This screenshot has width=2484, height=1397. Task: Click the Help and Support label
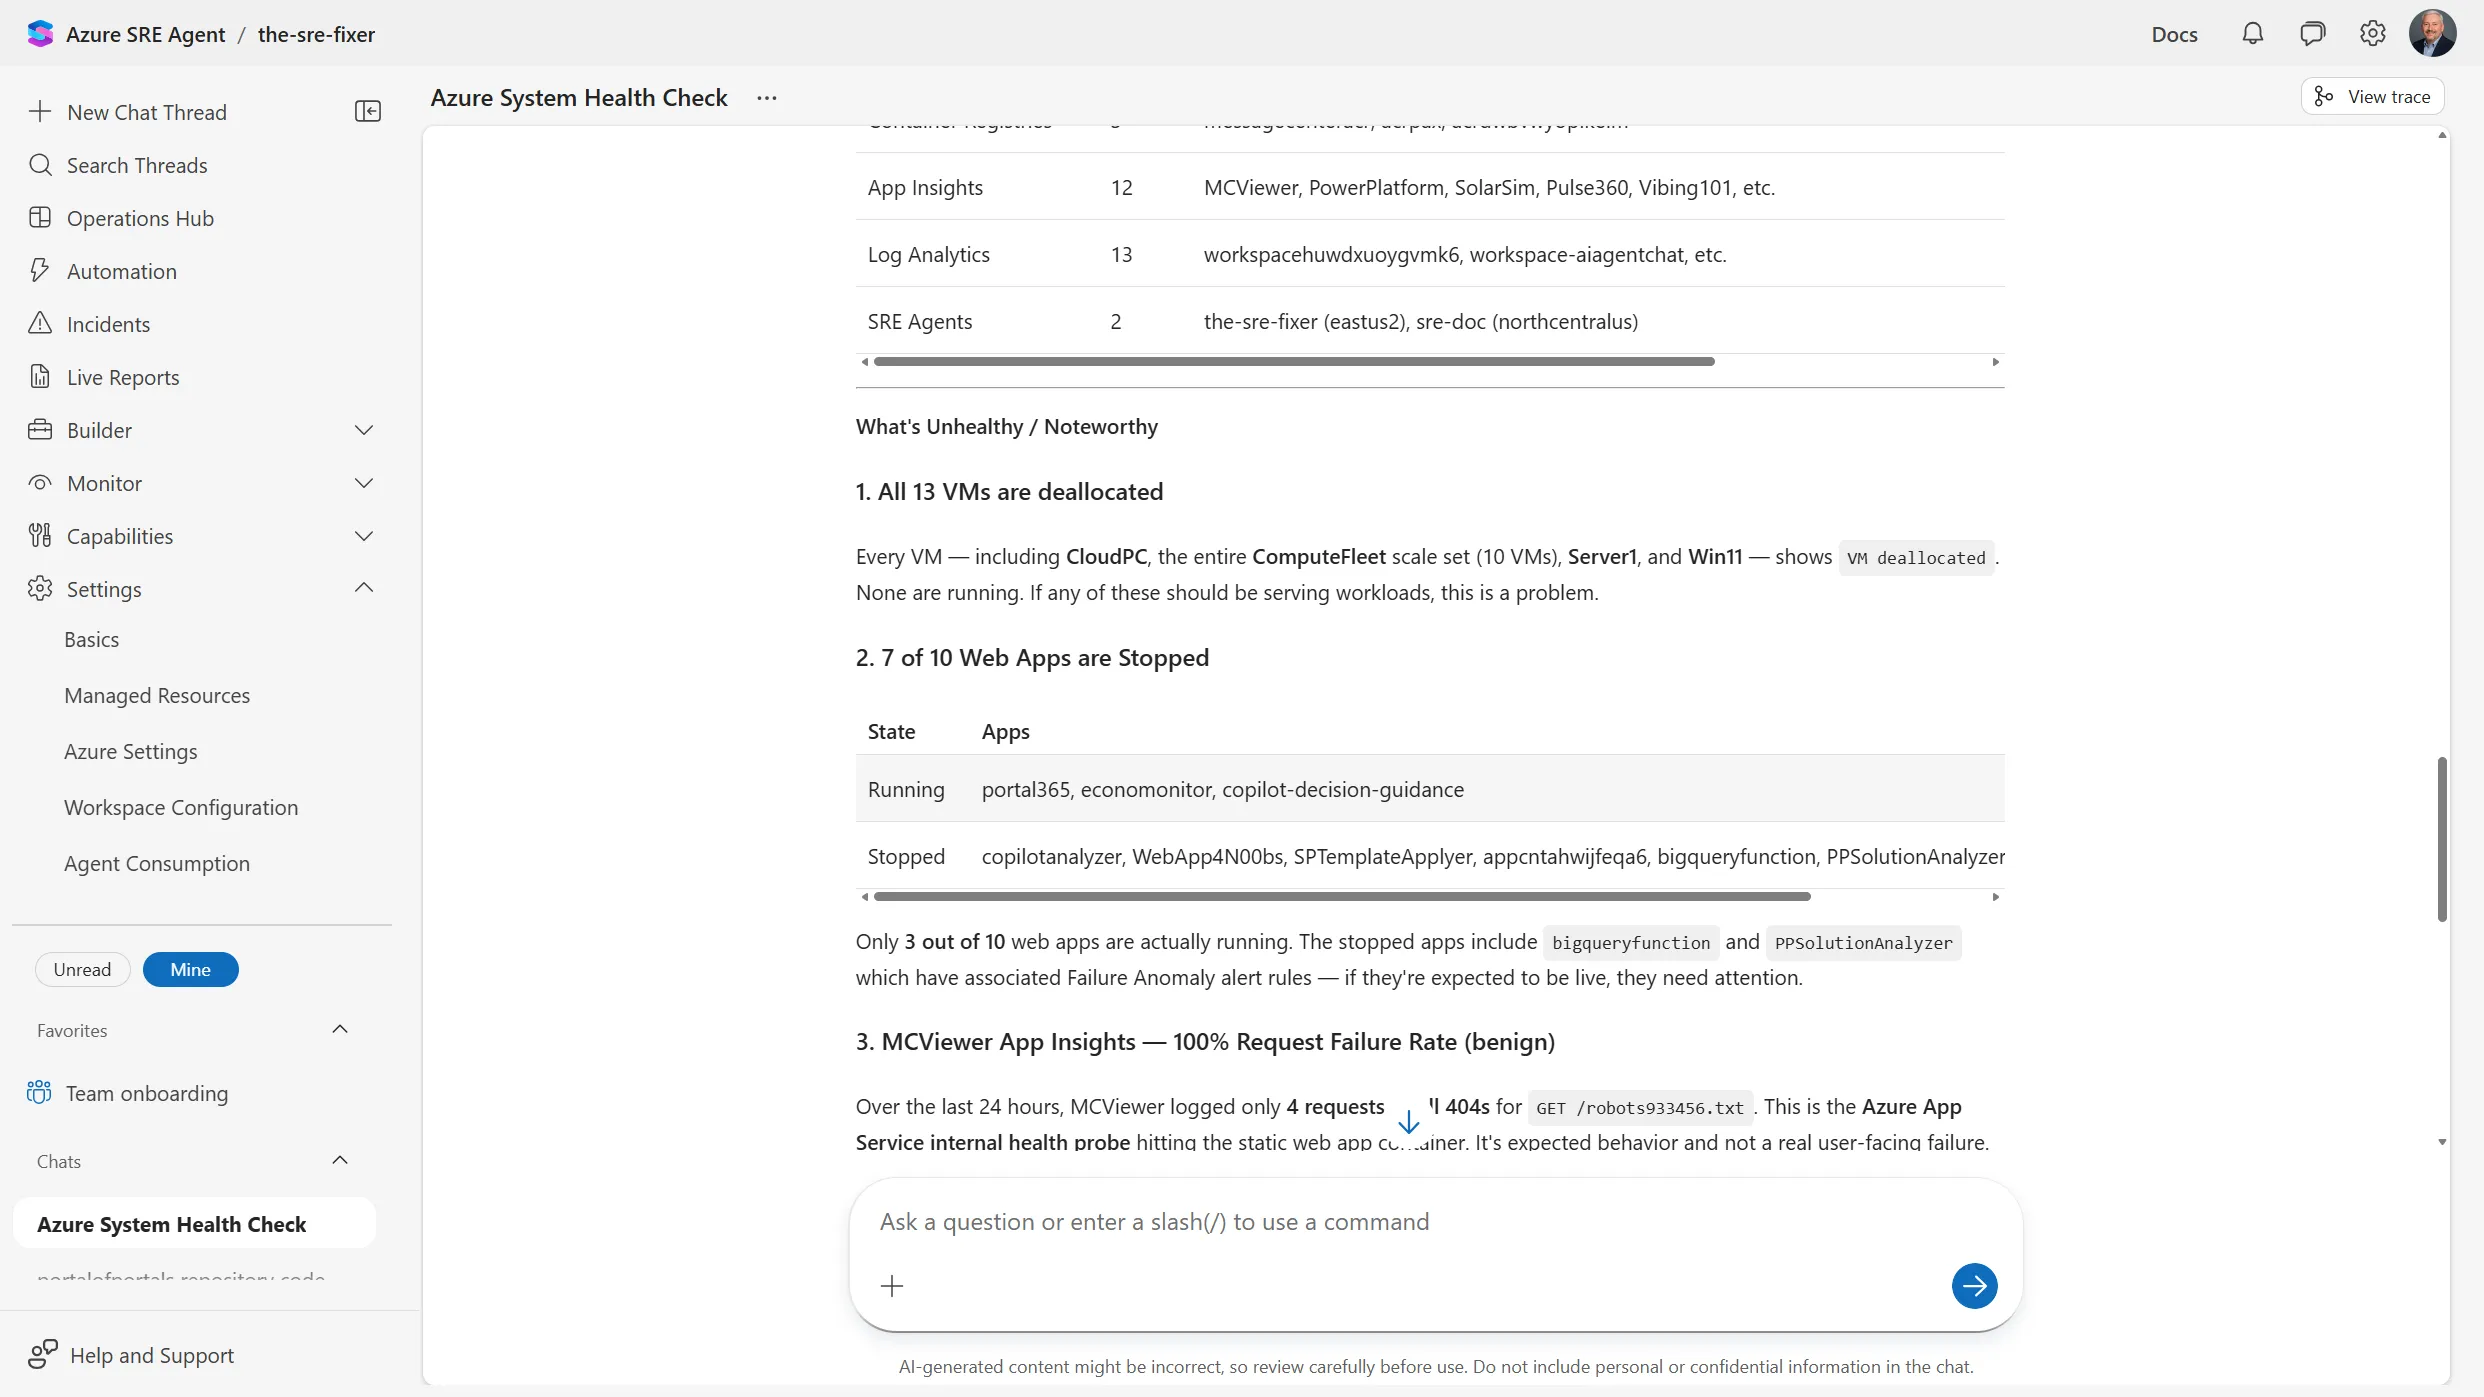pos(152,1355)
